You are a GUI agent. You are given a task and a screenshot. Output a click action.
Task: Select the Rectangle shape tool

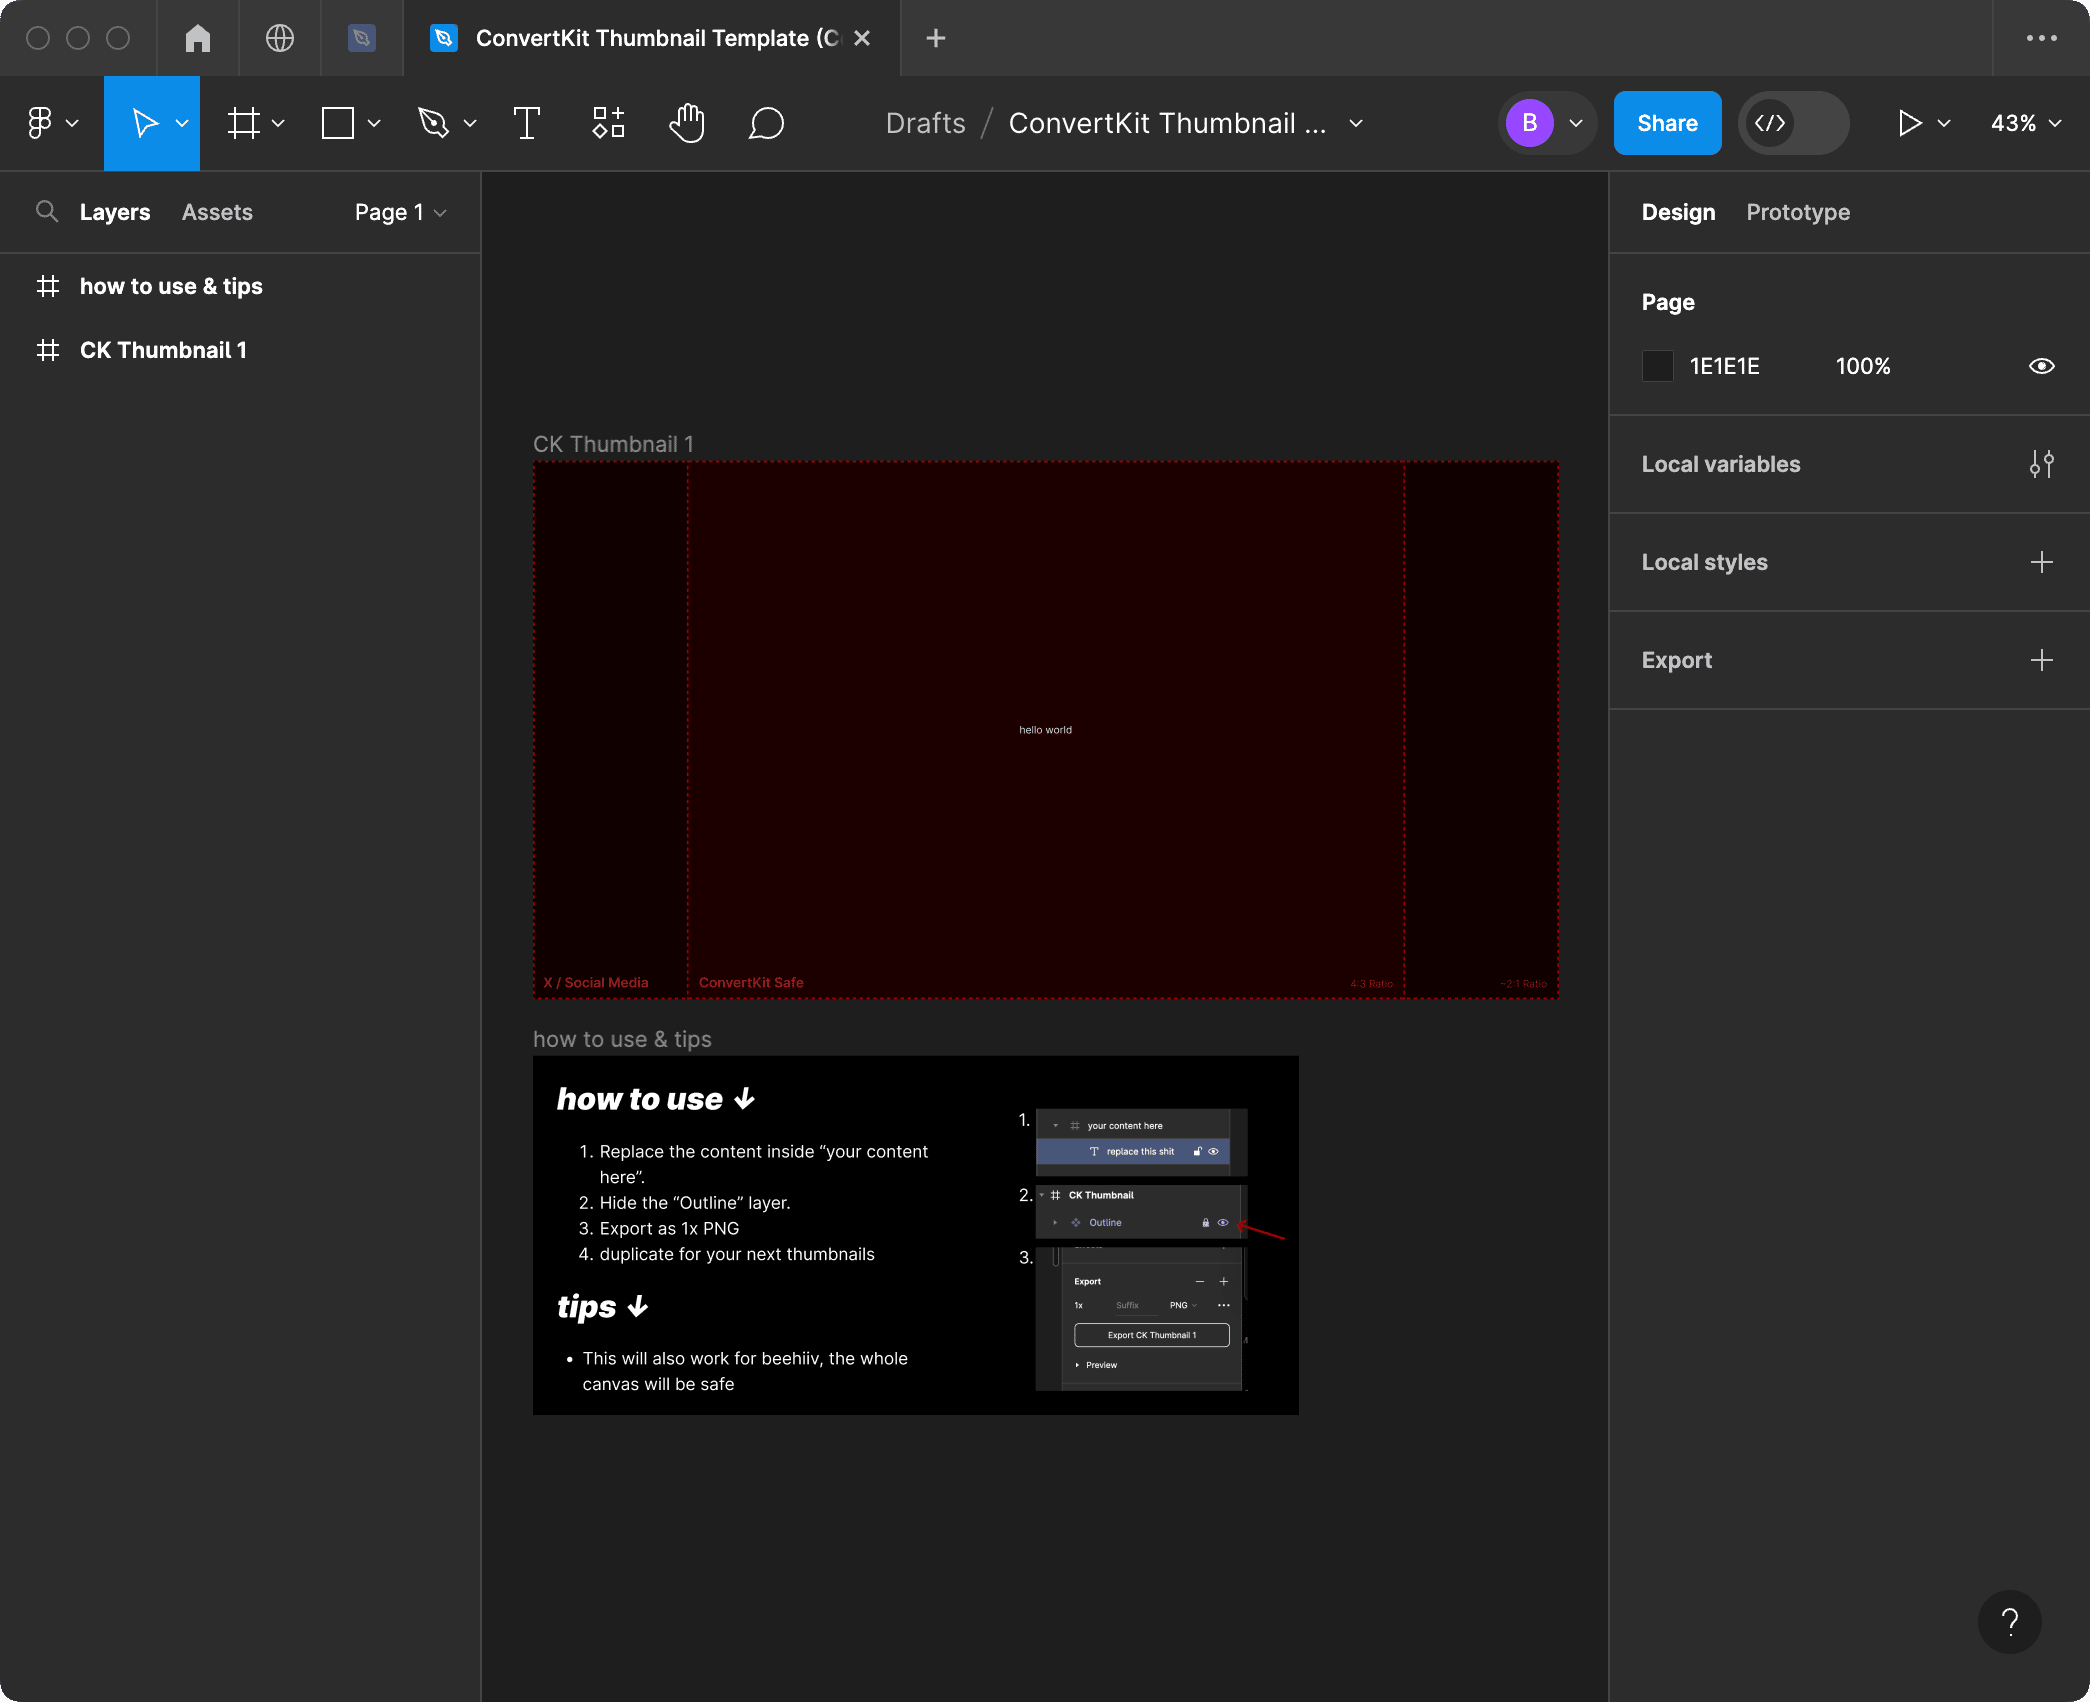click(x=338, y=123)
